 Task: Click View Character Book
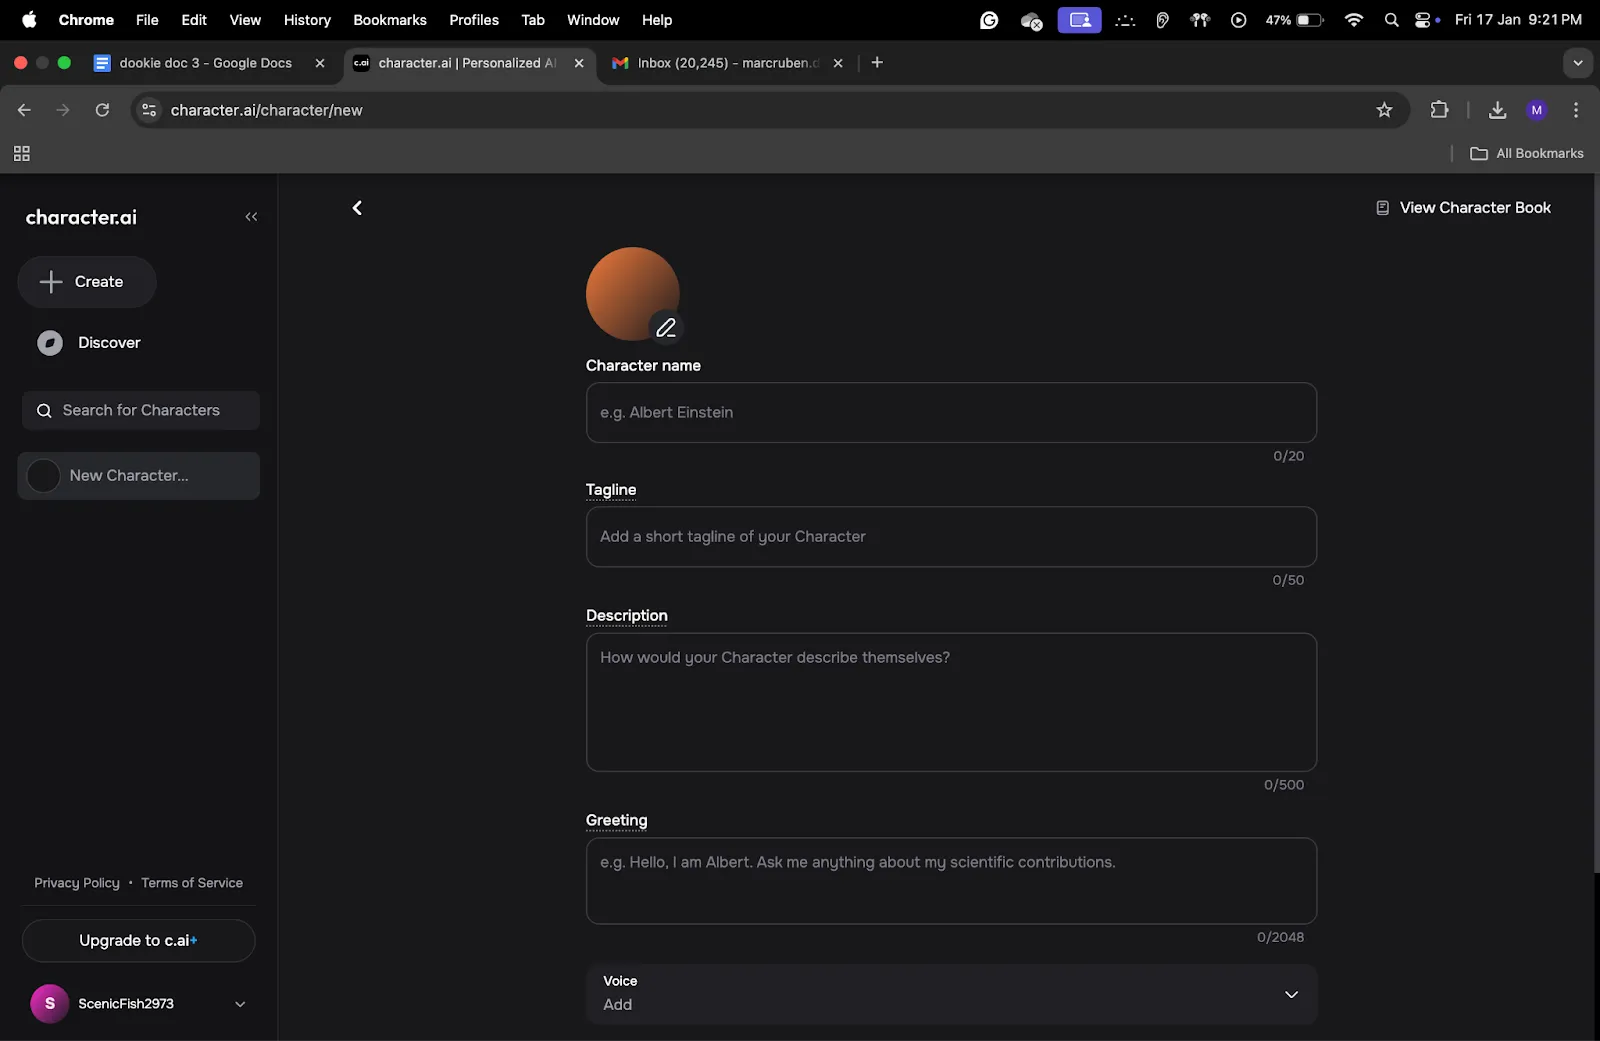(1464, 208)
